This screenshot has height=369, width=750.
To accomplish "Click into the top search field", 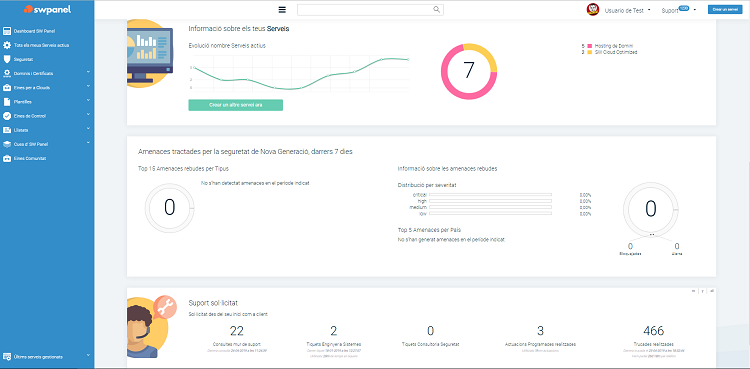I will pos(370,10).
